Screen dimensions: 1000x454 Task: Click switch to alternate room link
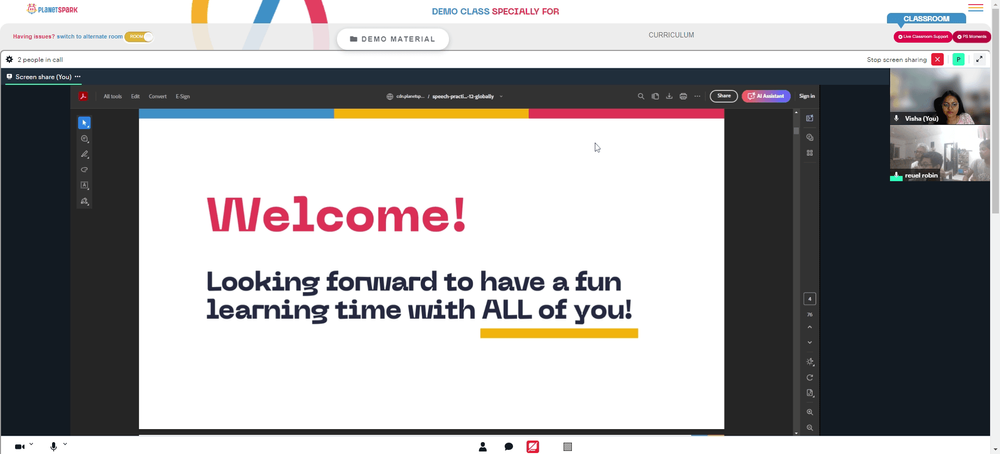point(90,36)
